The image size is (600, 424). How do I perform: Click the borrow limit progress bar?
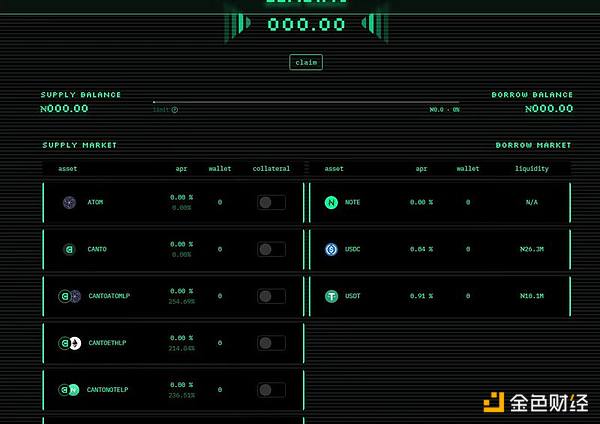click(x=306, y=102)
